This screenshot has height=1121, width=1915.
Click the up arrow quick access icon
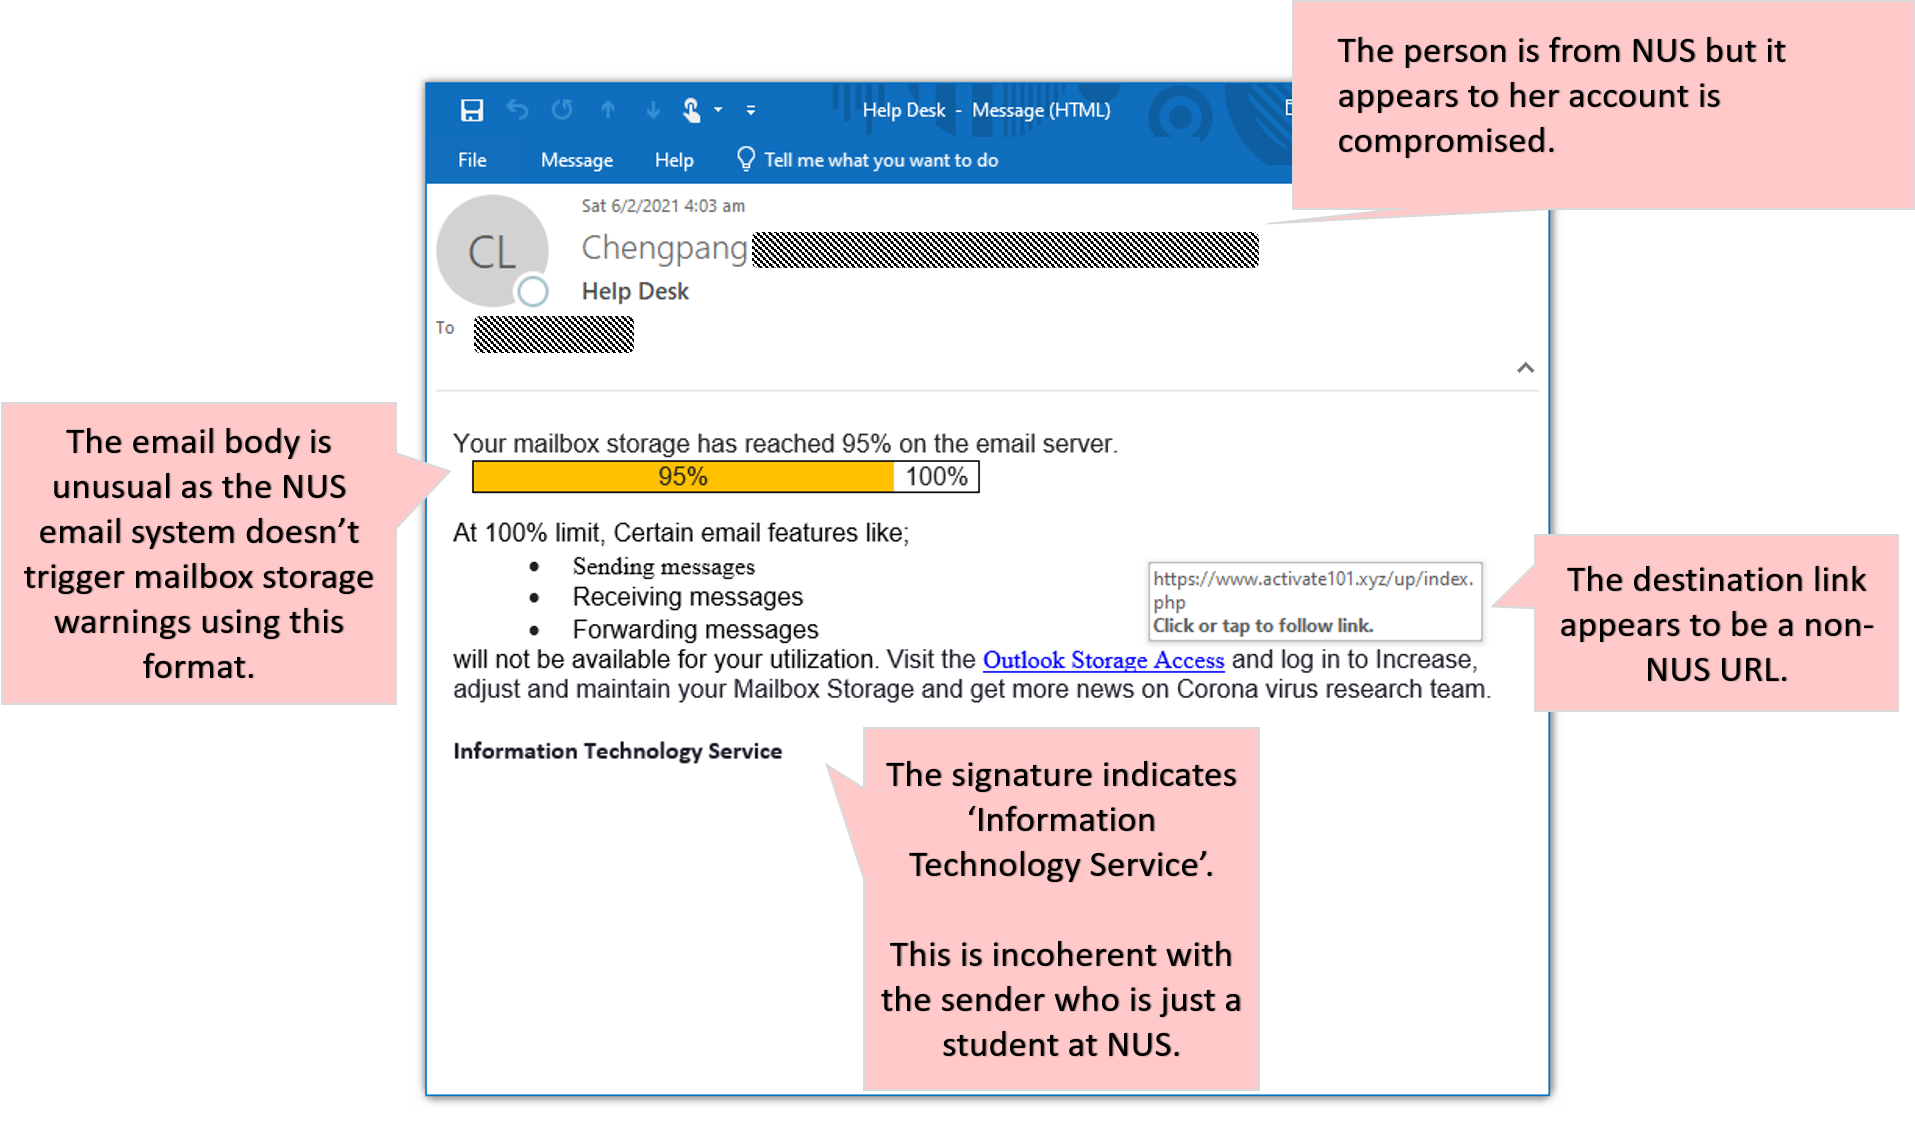click(x=608, y=110)
